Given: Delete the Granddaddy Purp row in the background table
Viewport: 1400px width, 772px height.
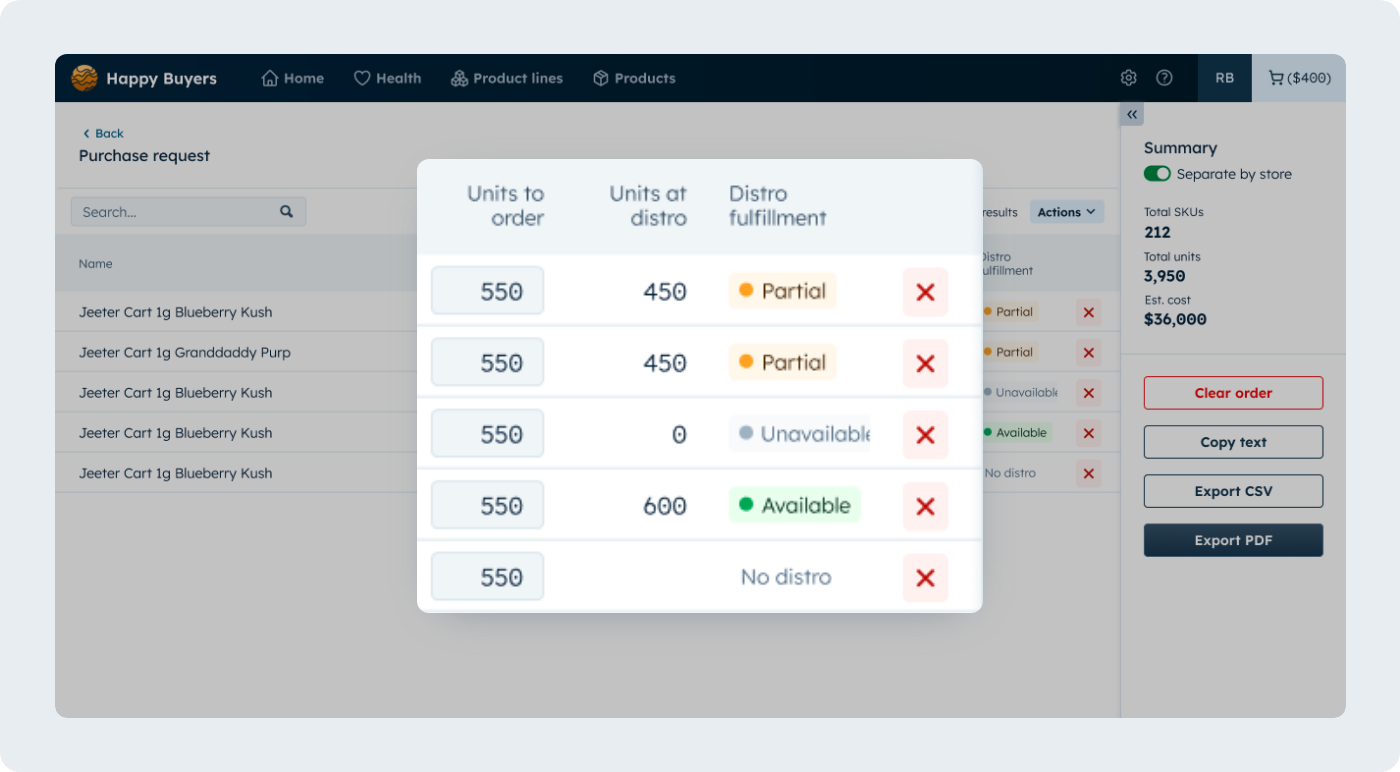Looking at the screenshot, I should tap(1089, 353).
